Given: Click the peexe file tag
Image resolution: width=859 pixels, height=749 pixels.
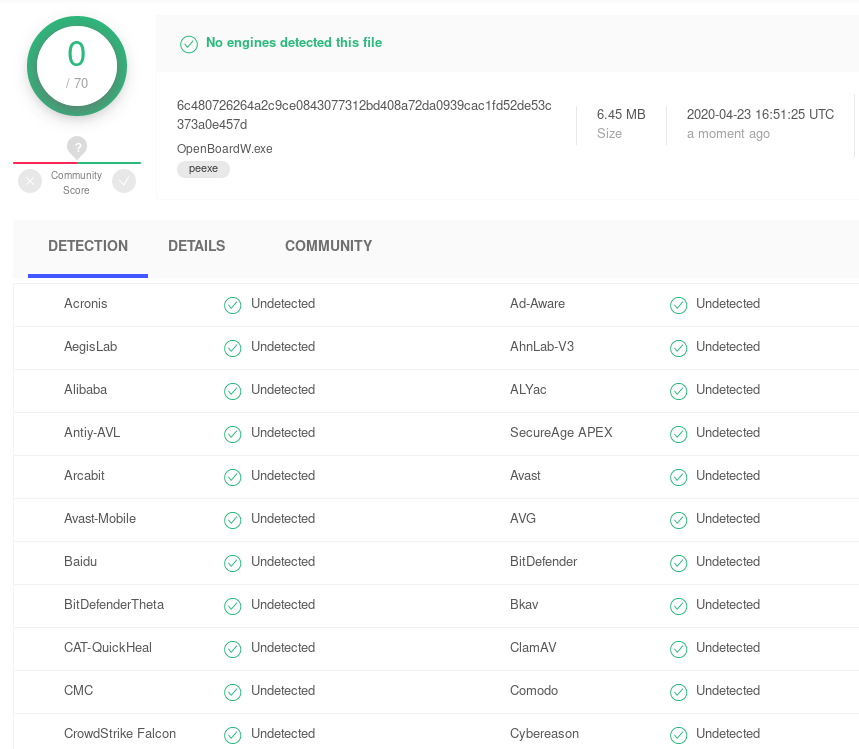Looking at the screenshot, I should [x=203, y=169].
